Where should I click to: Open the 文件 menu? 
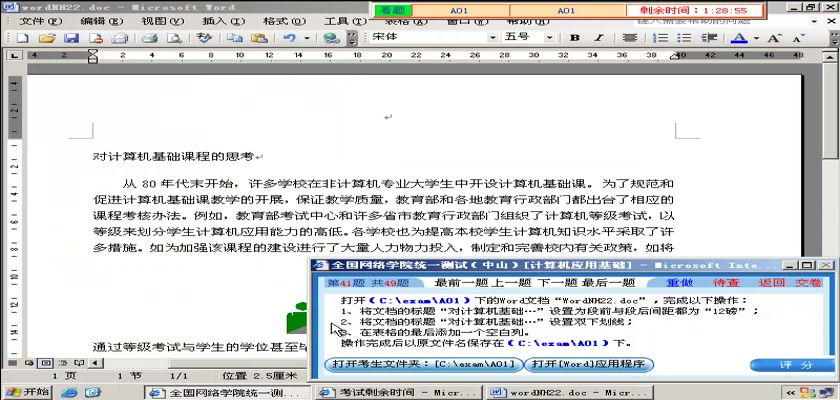[41, 21]
